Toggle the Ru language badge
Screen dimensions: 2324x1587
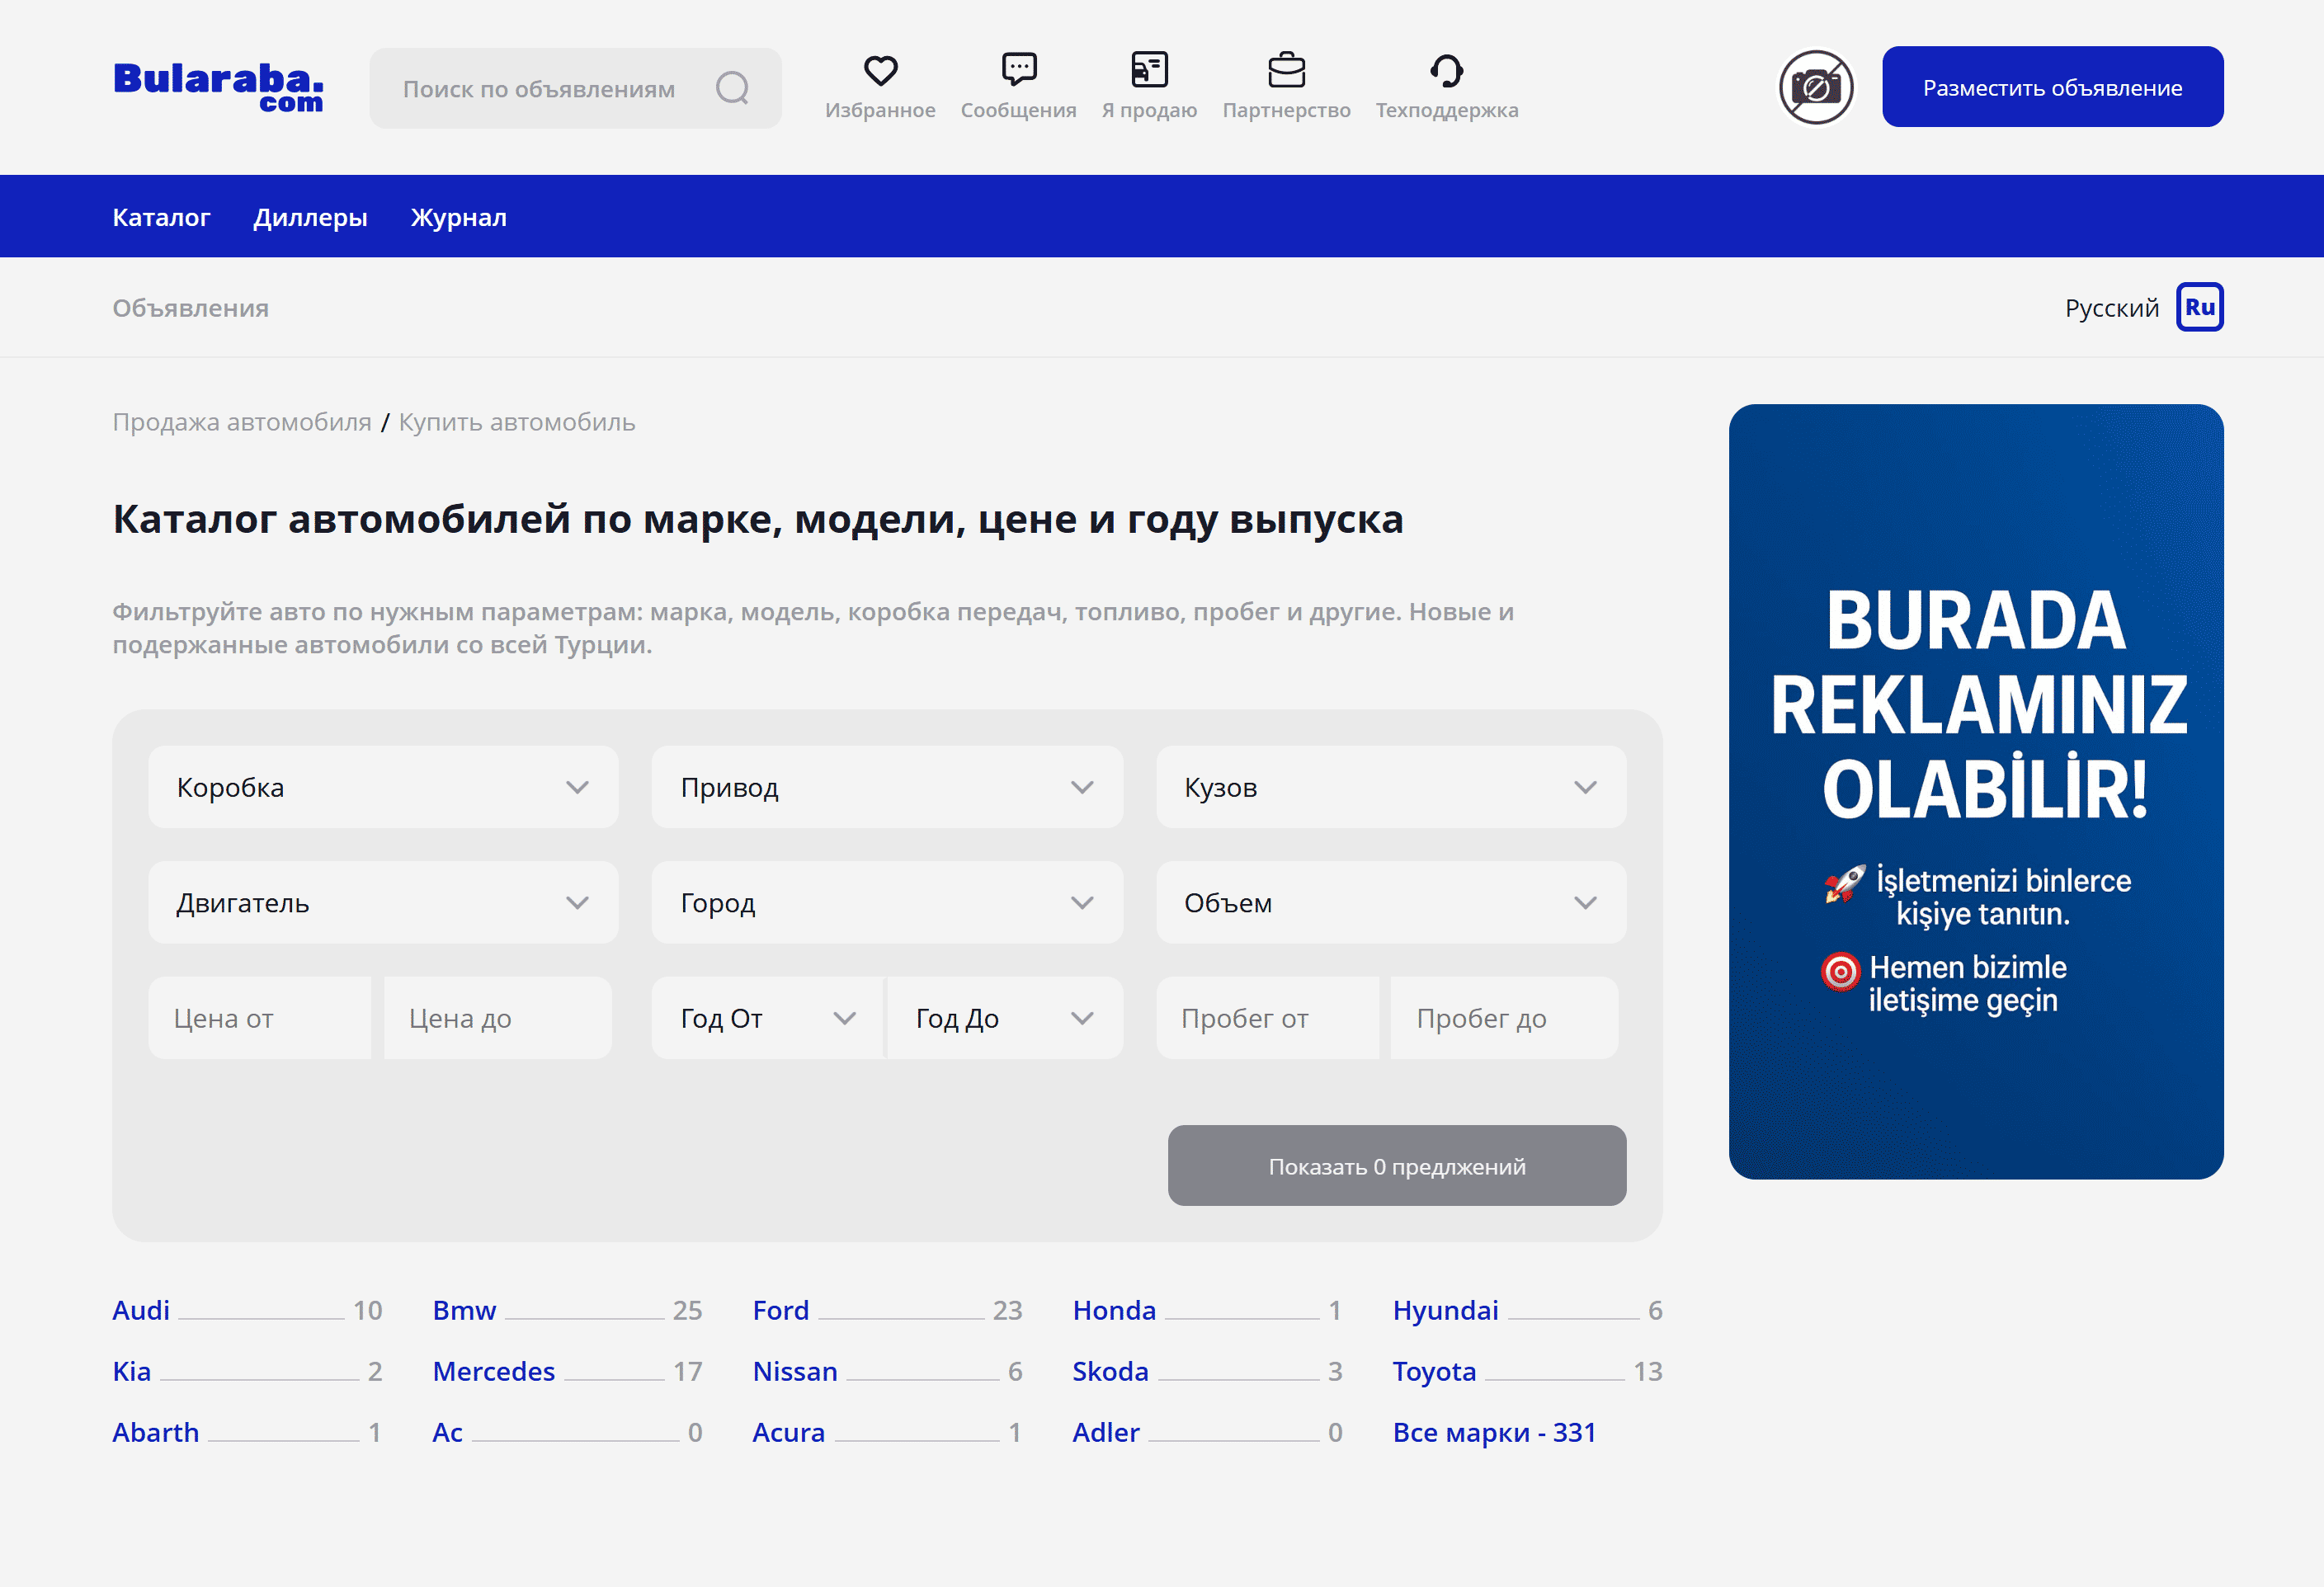pyautogui.click(x=2199, y=307)
